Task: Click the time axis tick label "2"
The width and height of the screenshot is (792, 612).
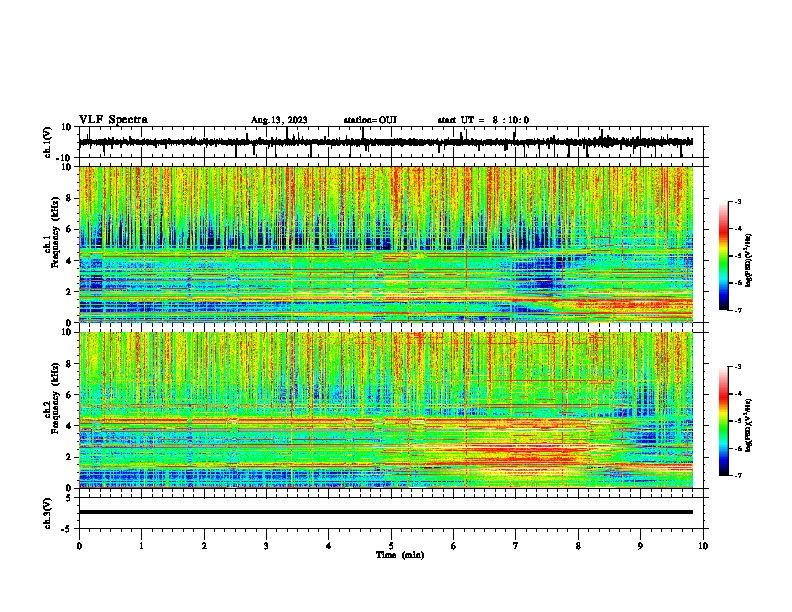Action: click(x=204, y=546)
